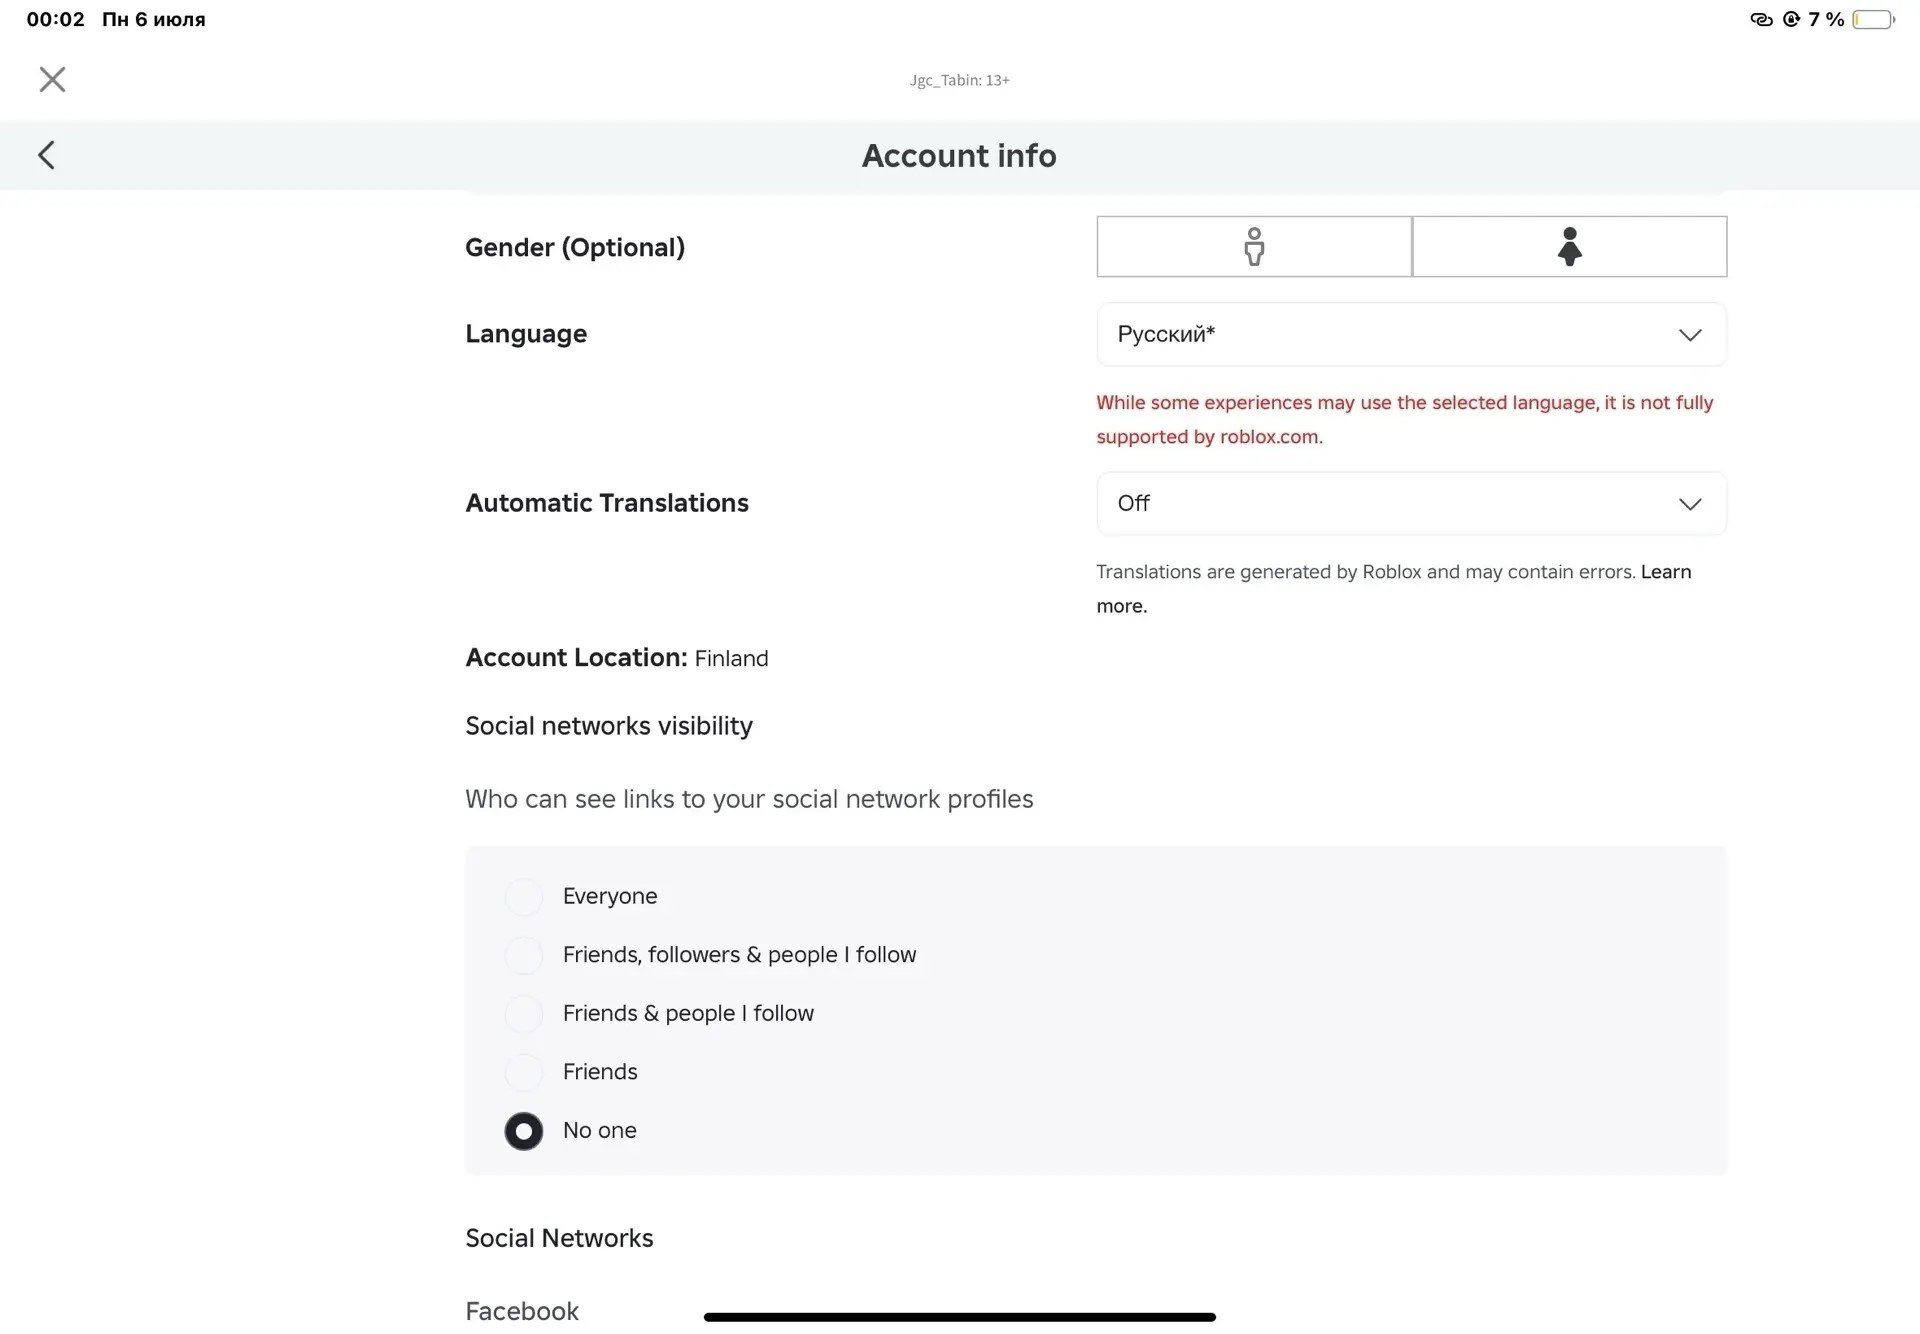Open the Language dropdown showing Русский*
The height and width of the screenshot is (1334, 1920).
pos(1411,334)
